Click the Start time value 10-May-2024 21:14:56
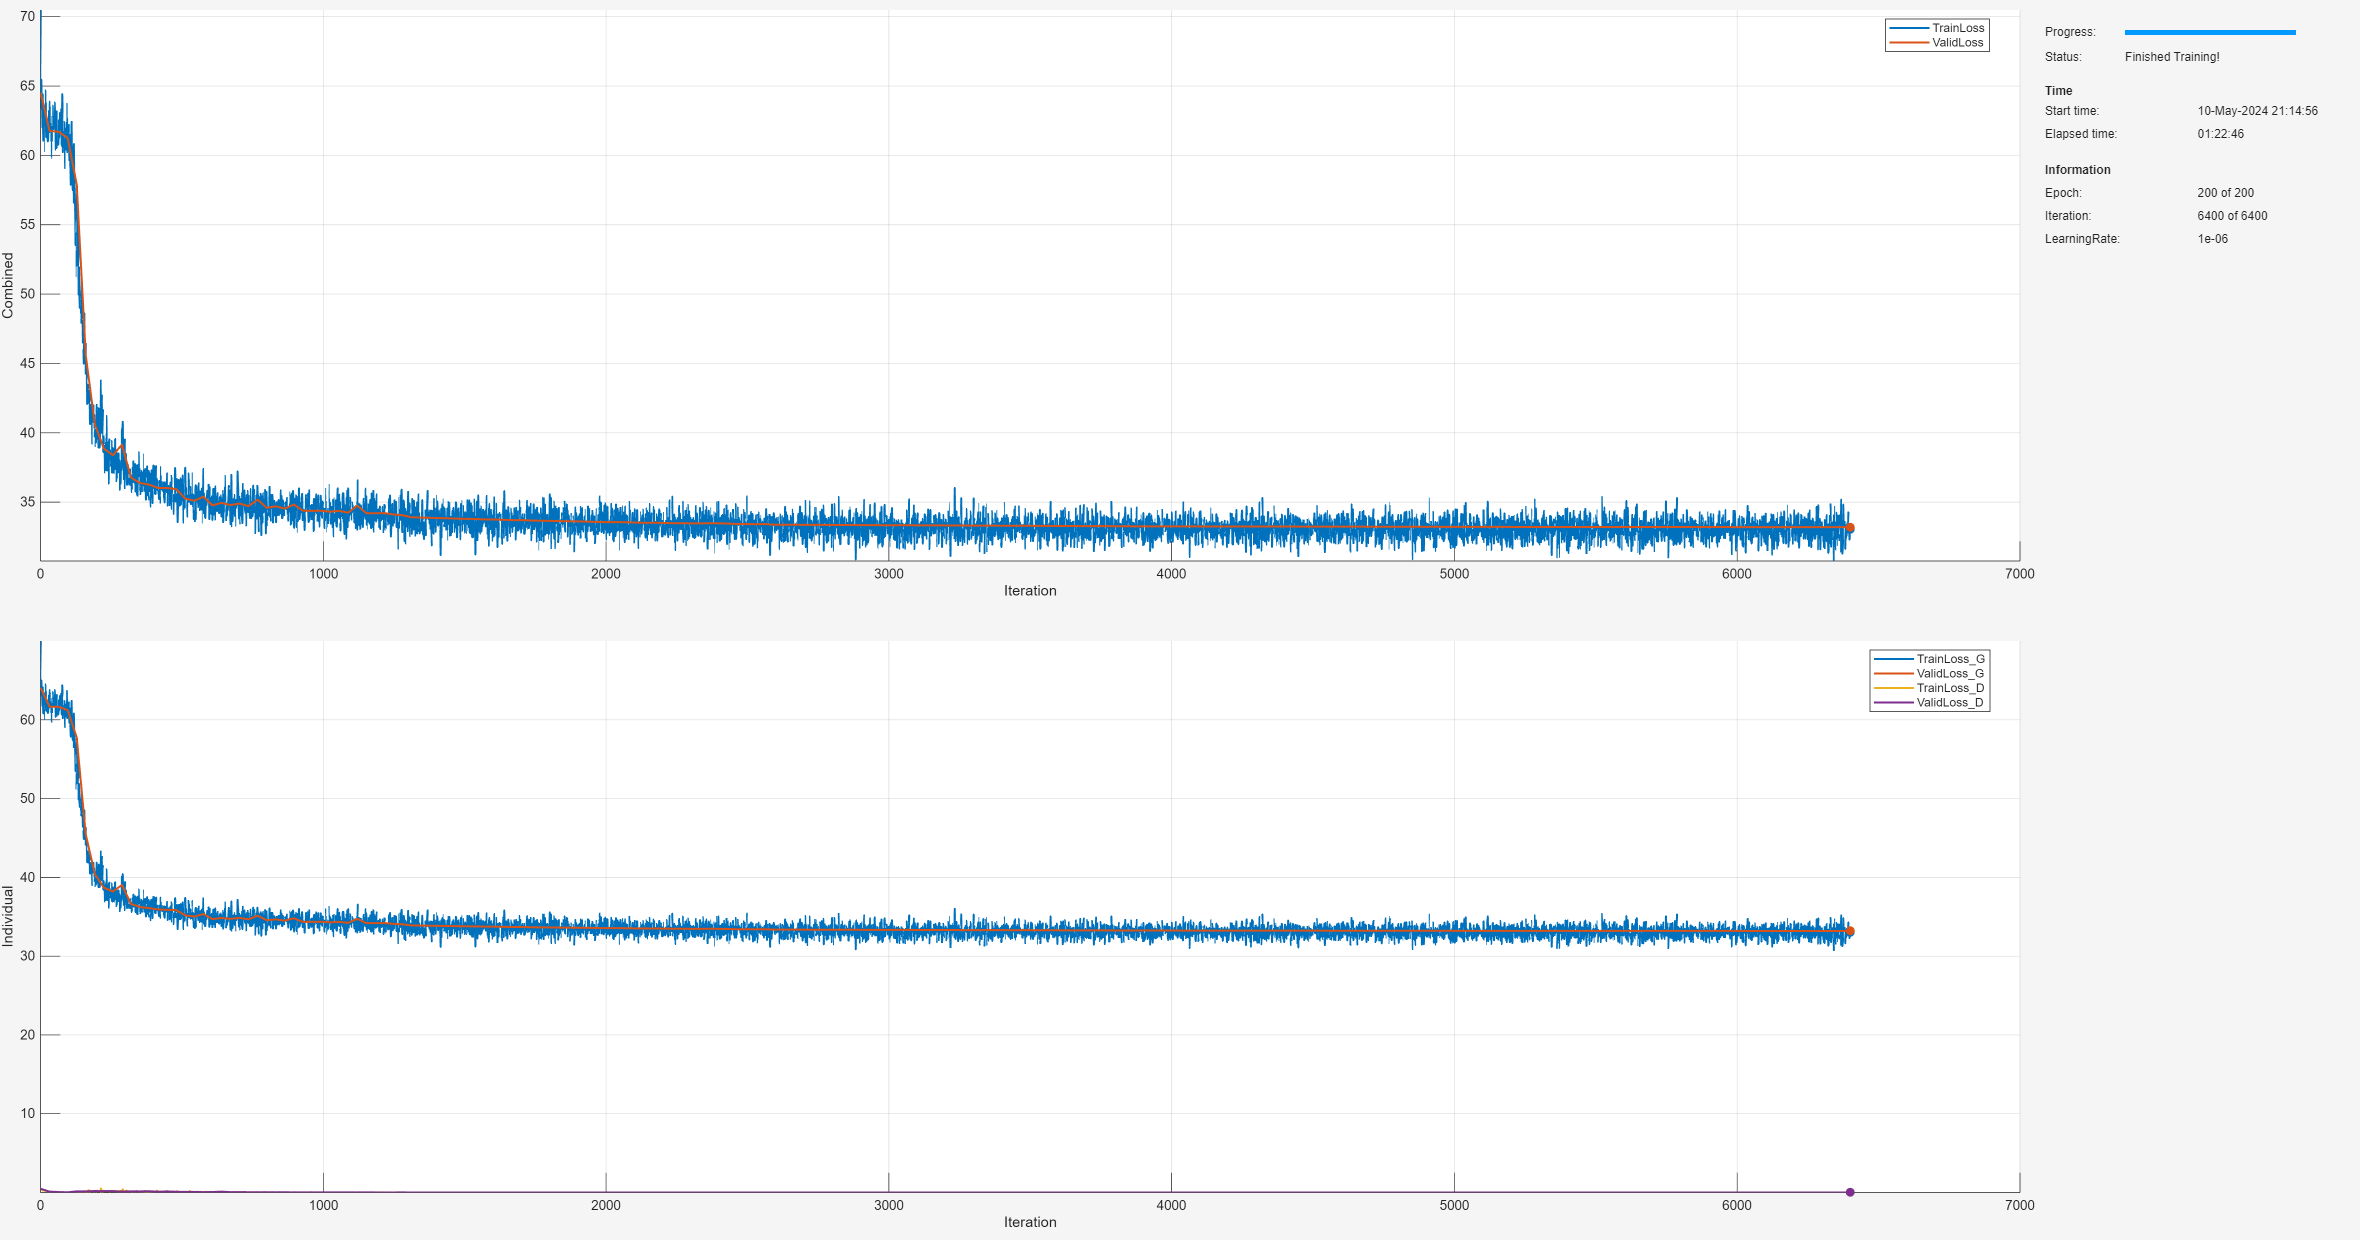2360x1240 pixels. click(x=2257, y=111)
